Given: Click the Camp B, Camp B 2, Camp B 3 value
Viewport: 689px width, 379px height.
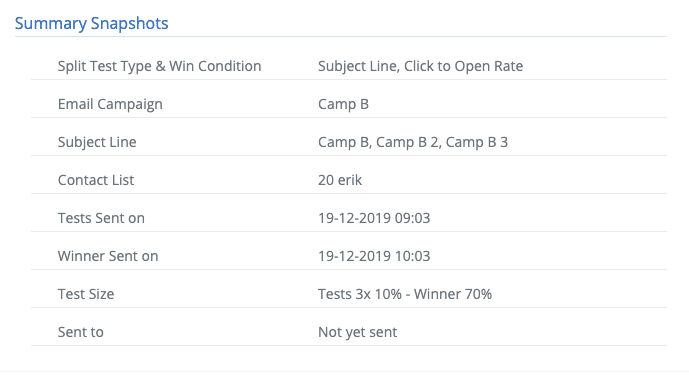Looking at the screenshot, I should pos(413,142).
